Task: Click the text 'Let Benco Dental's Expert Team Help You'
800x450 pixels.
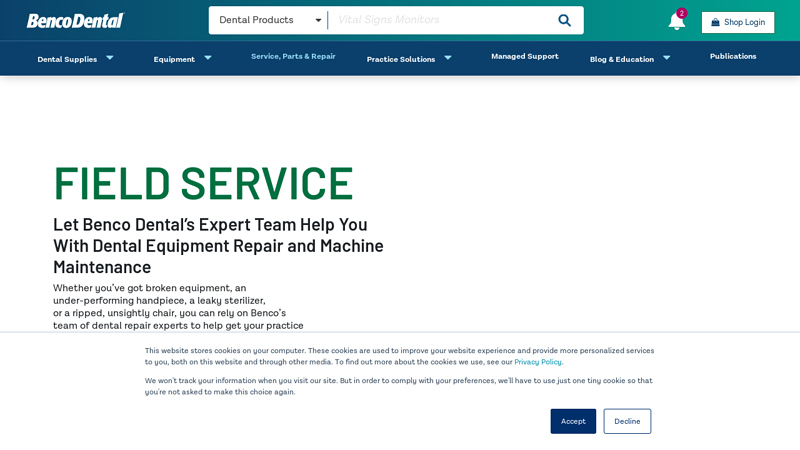Action: click(x=210, y=224)
